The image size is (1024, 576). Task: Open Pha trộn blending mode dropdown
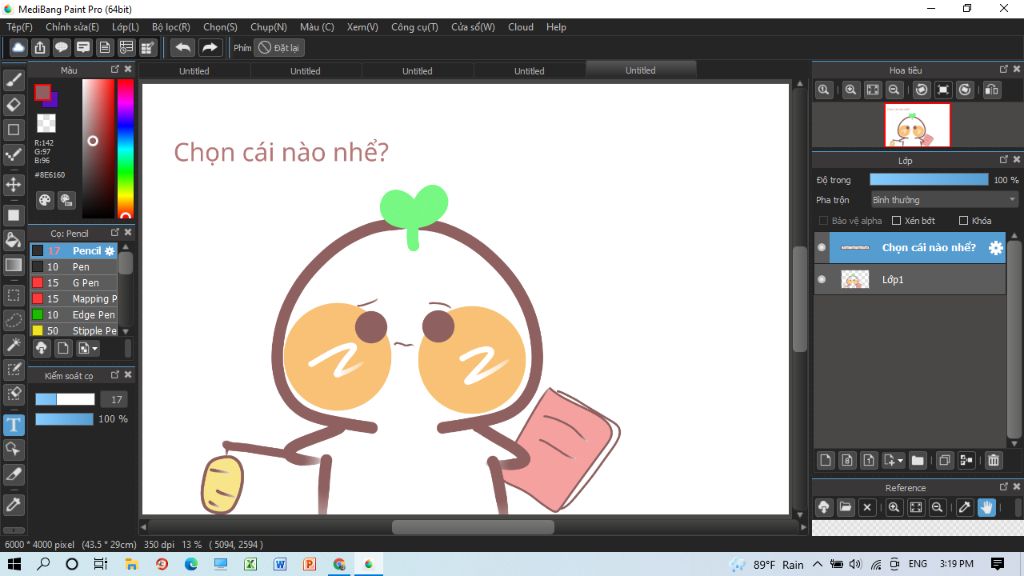[944, 200]
